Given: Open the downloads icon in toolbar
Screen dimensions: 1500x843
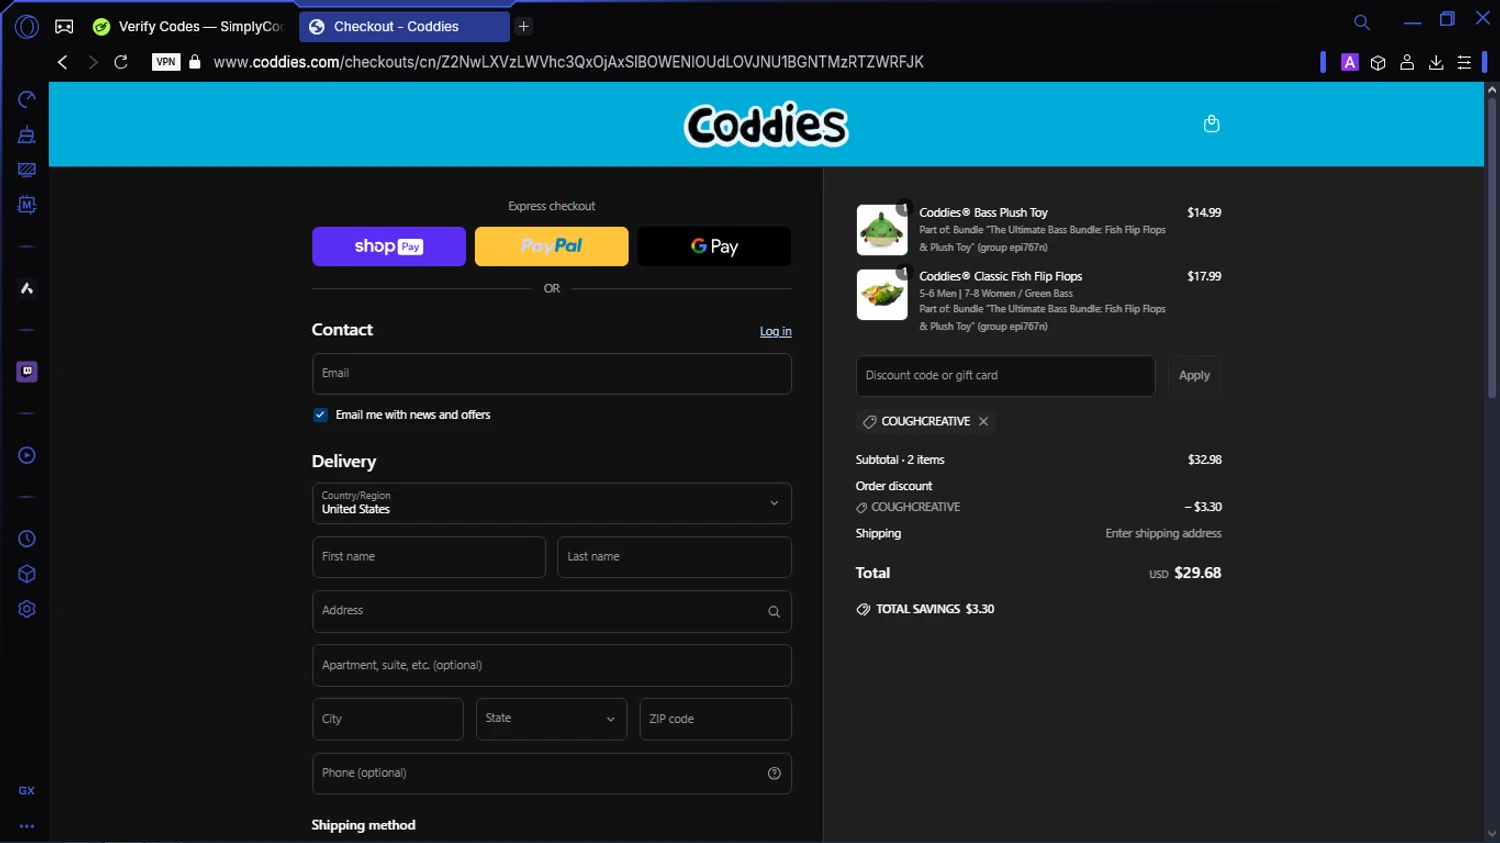Looking at the screenshot, I should coord(1436,62).
